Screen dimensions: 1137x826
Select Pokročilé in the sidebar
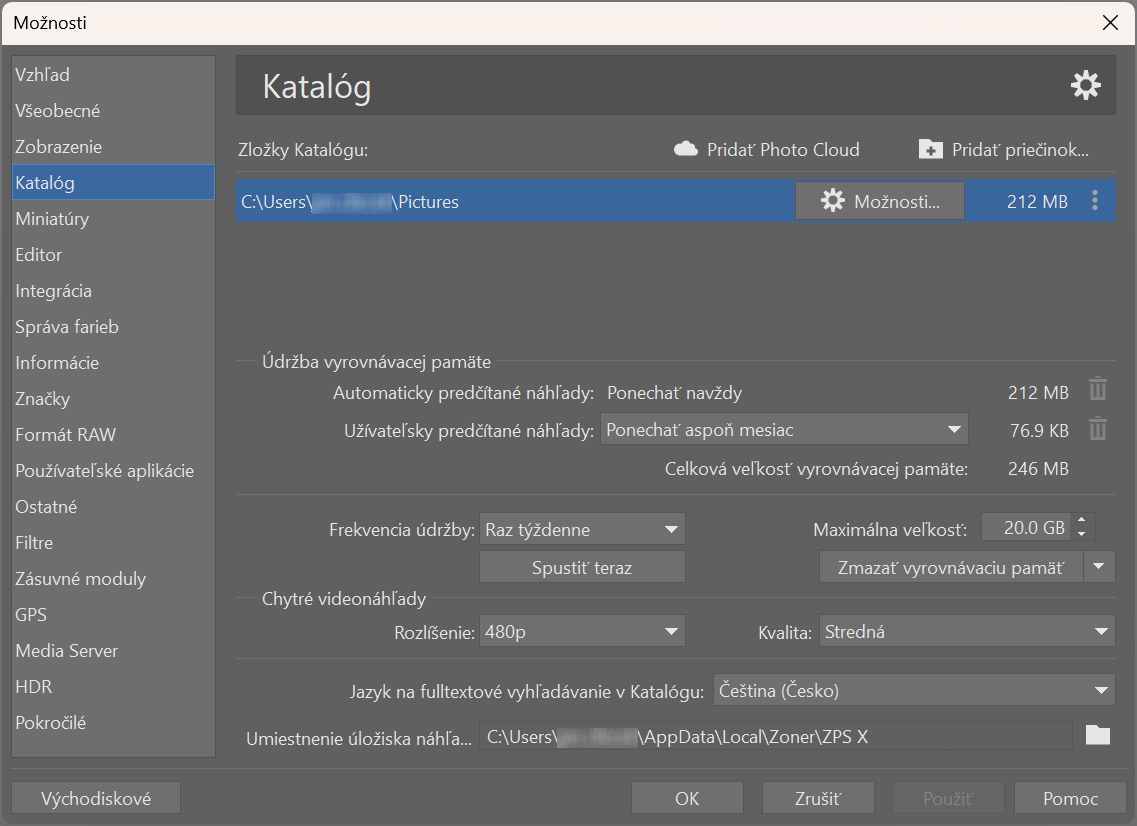(x=113, y=722)
